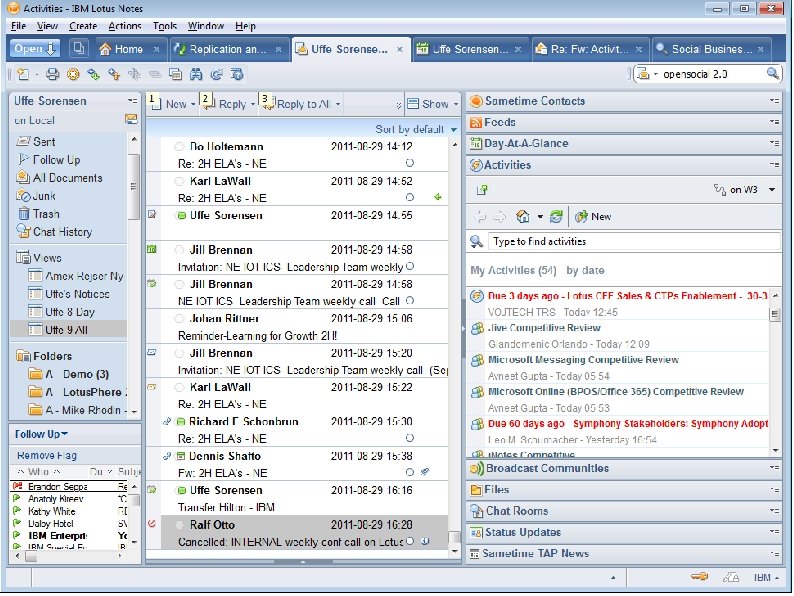
Task: Click the orange life-ring toolbar icon
Action: [x=73, y=74]
